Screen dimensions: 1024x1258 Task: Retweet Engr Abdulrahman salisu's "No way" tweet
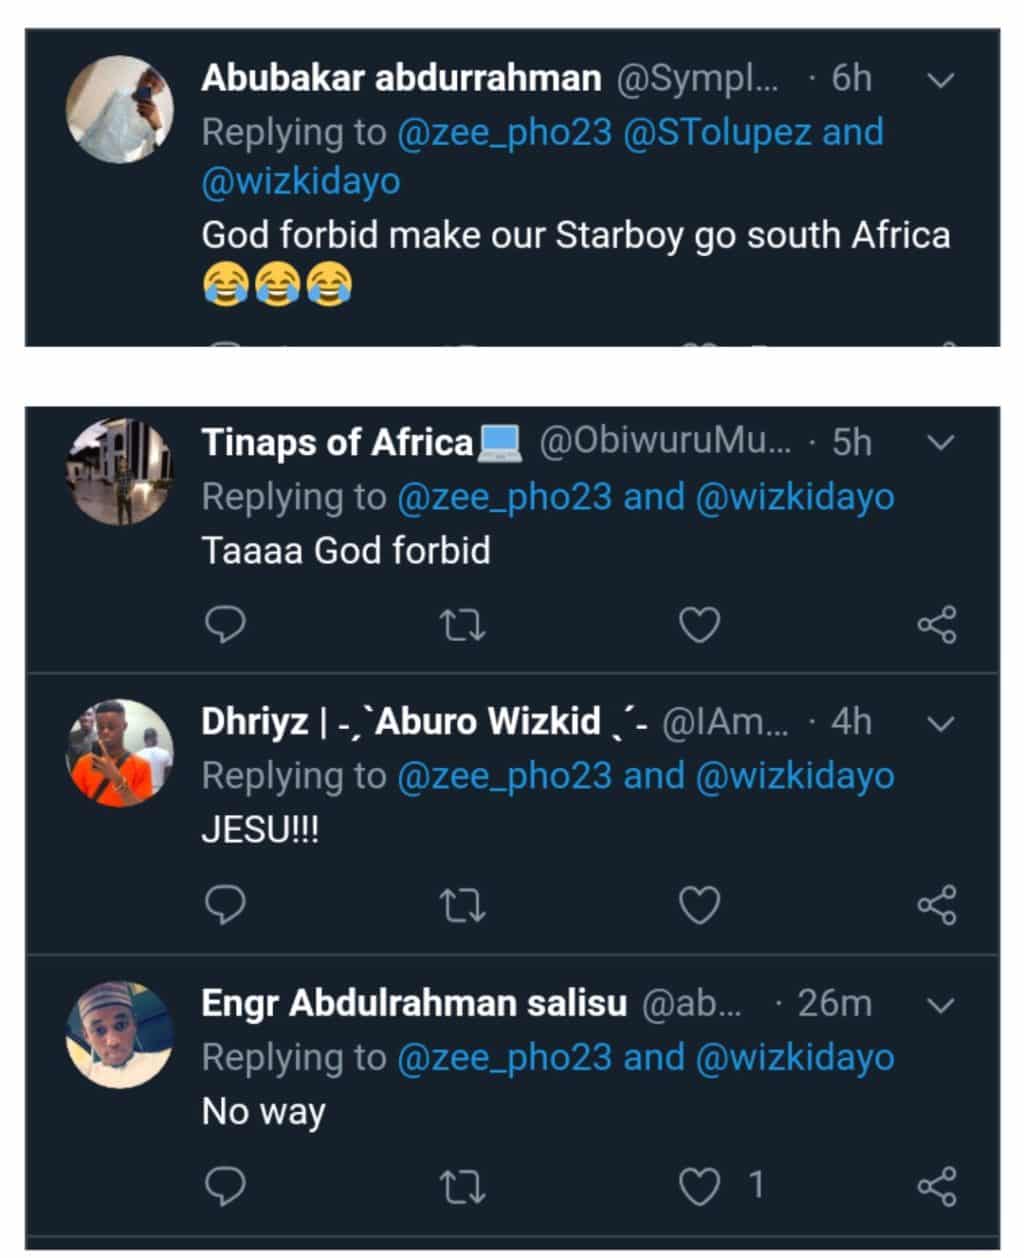pos(463,1186)
